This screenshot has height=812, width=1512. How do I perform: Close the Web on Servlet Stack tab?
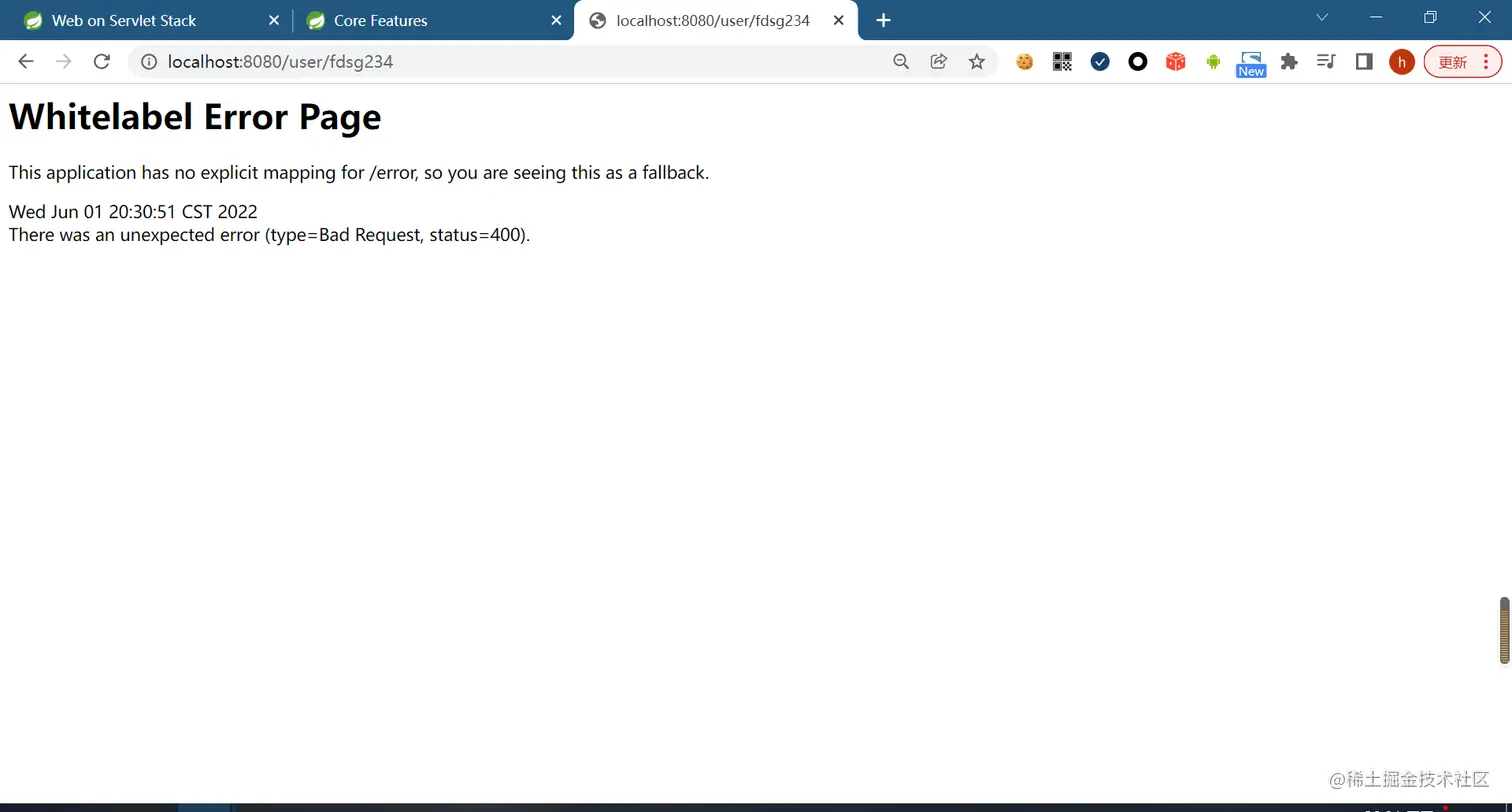click(273, 20)
